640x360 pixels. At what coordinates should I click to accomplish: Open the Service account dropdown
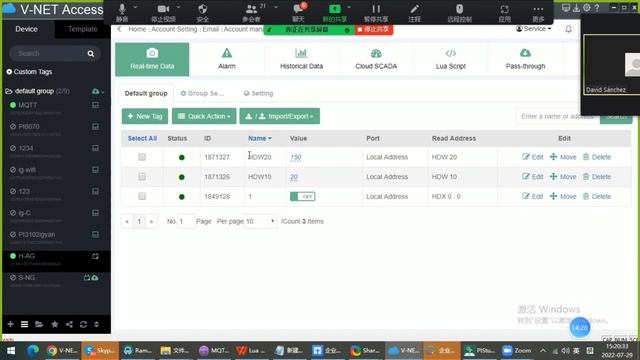click(533, 29)
